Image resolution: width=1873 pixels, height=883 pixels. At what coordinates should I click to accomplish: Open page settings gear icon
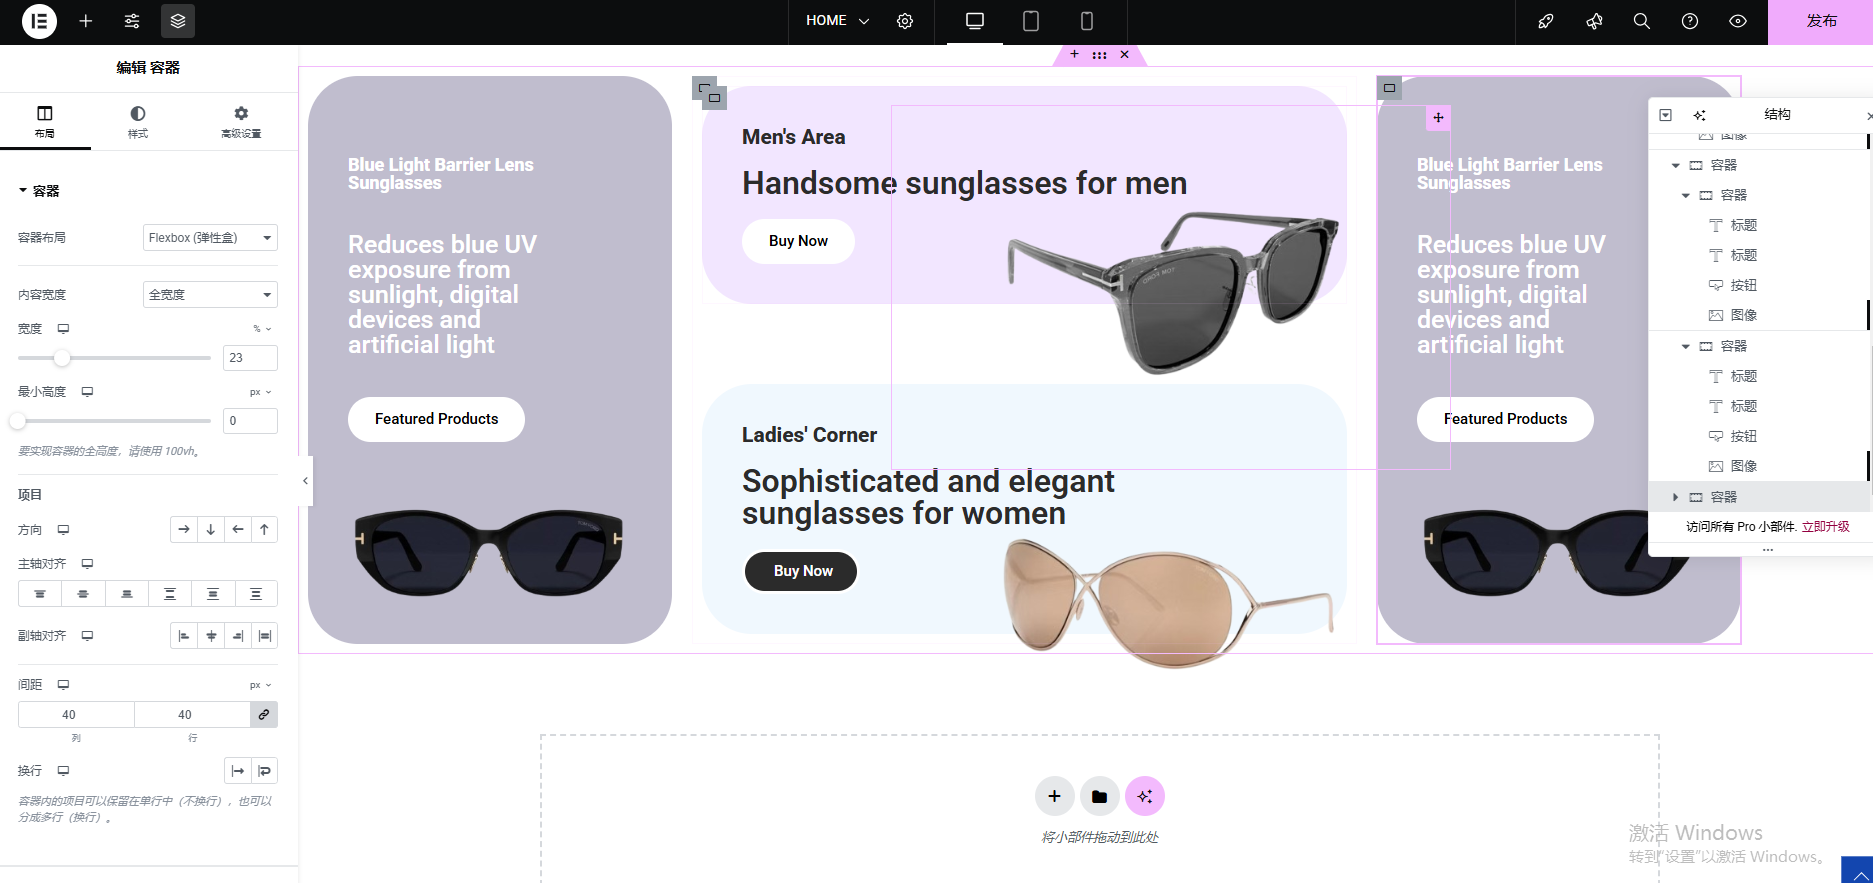pyautogui.click(x=905, y=21)
